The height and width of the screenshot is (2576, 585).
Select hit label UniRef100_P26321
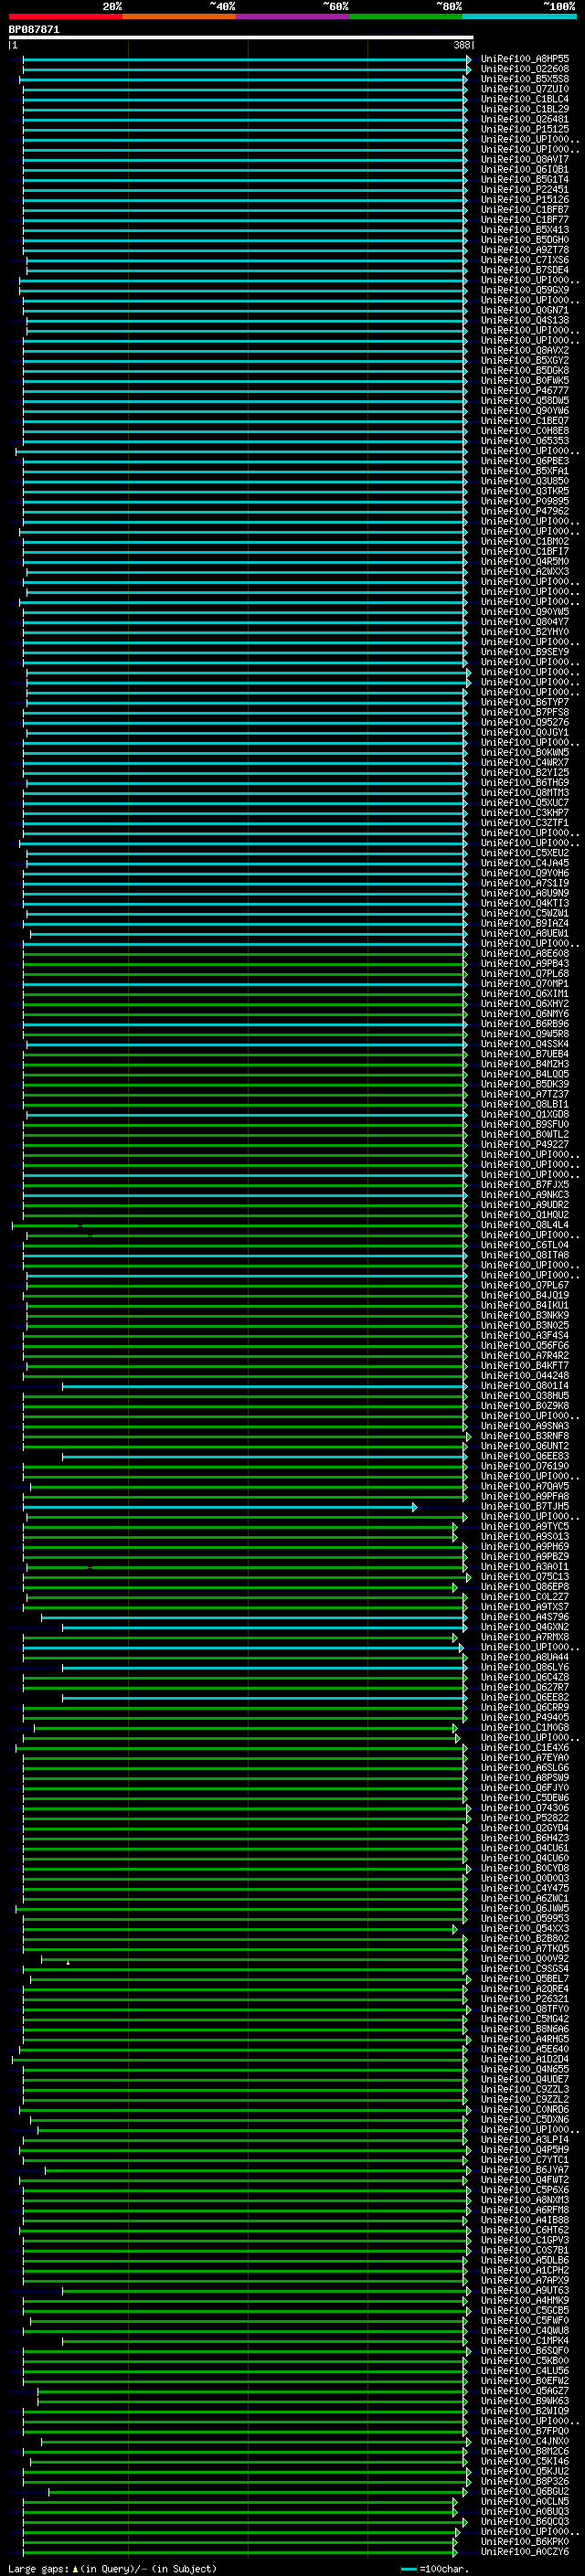click(x=525, y=1999)
